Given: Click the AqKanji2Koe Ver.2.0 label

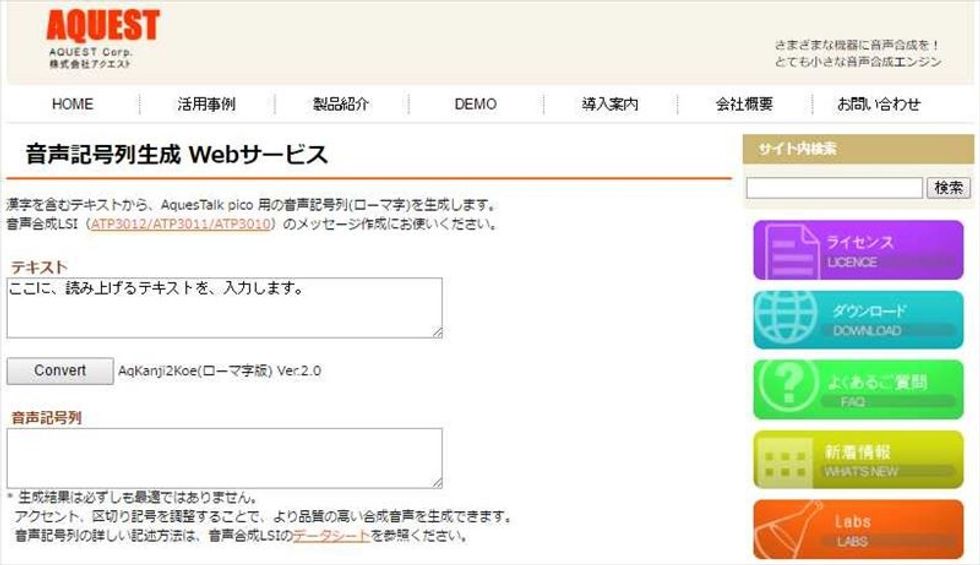Looking at the screenshot, I should pos(219,371).
